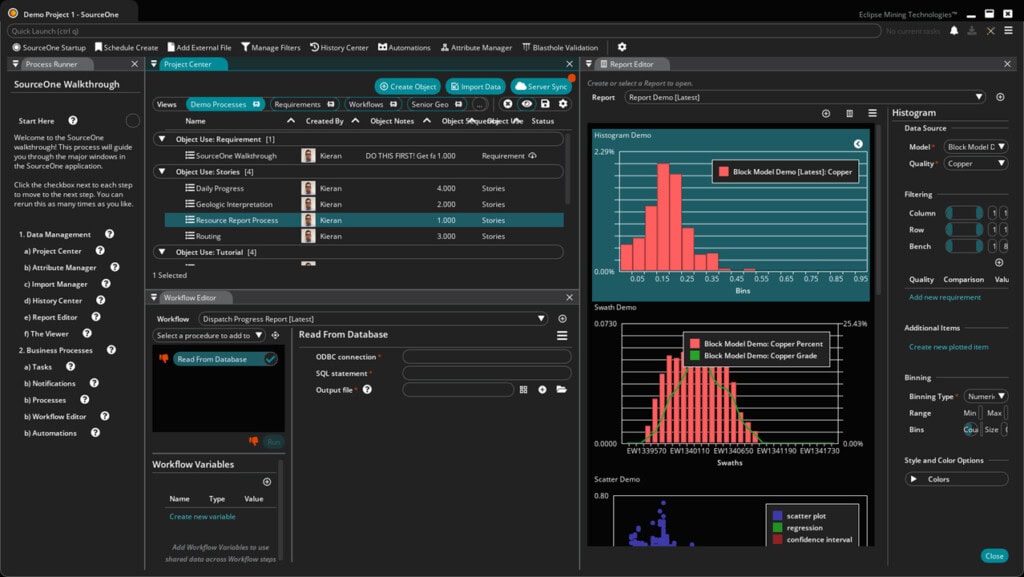Click the browse folder icon for Output file
Image resolution: width=1024 pixels, height=577 pixels.
coord(562,390)
